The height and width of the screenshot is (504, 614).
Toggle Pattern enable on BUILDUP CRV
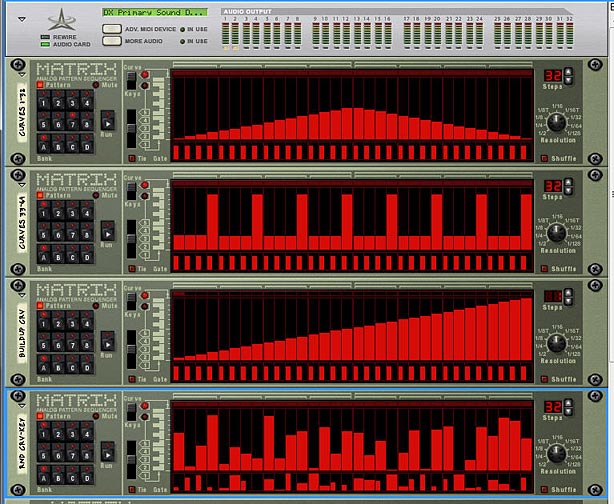(x=40, y=305)
